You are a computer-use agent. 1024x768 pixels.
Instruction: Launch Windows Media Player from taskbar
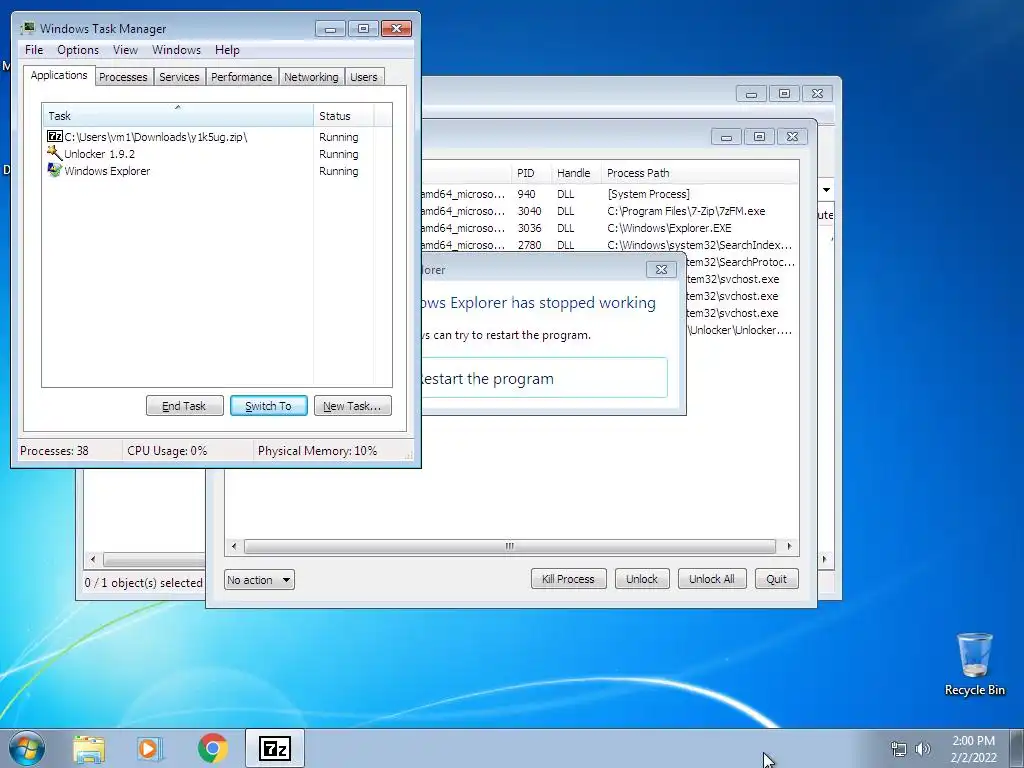pos(150,748)
